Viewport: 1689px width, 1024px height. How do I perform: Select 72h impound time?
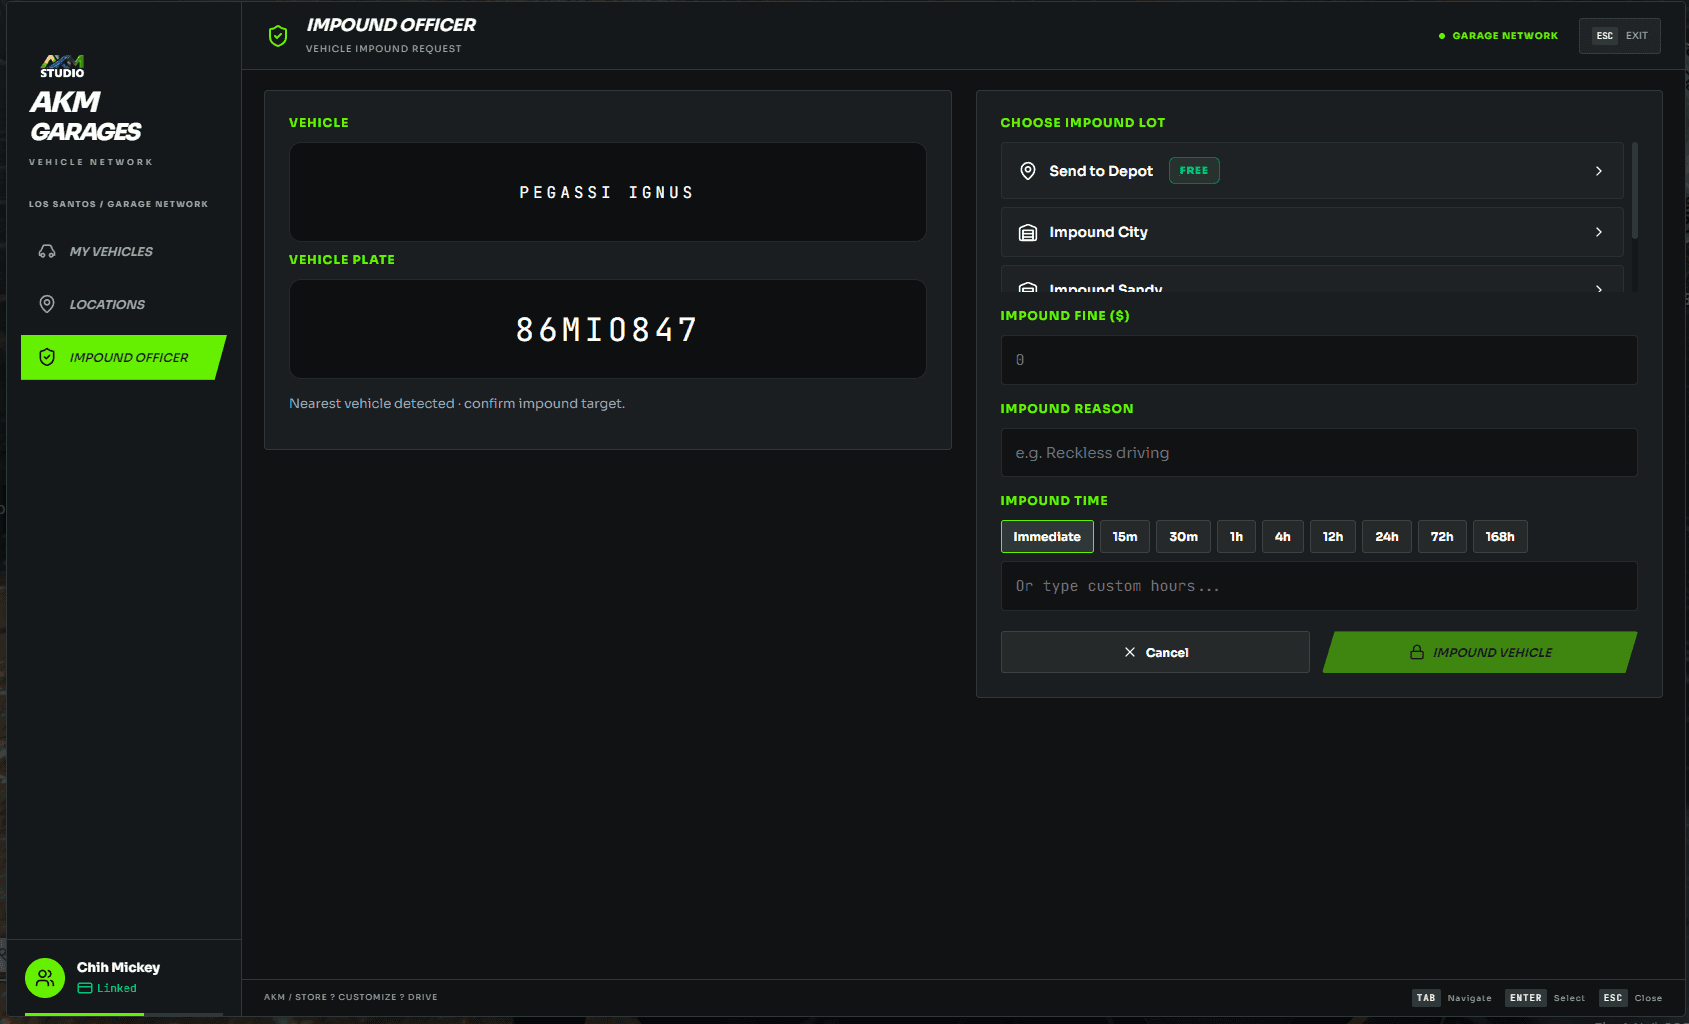coord(1442,537)
